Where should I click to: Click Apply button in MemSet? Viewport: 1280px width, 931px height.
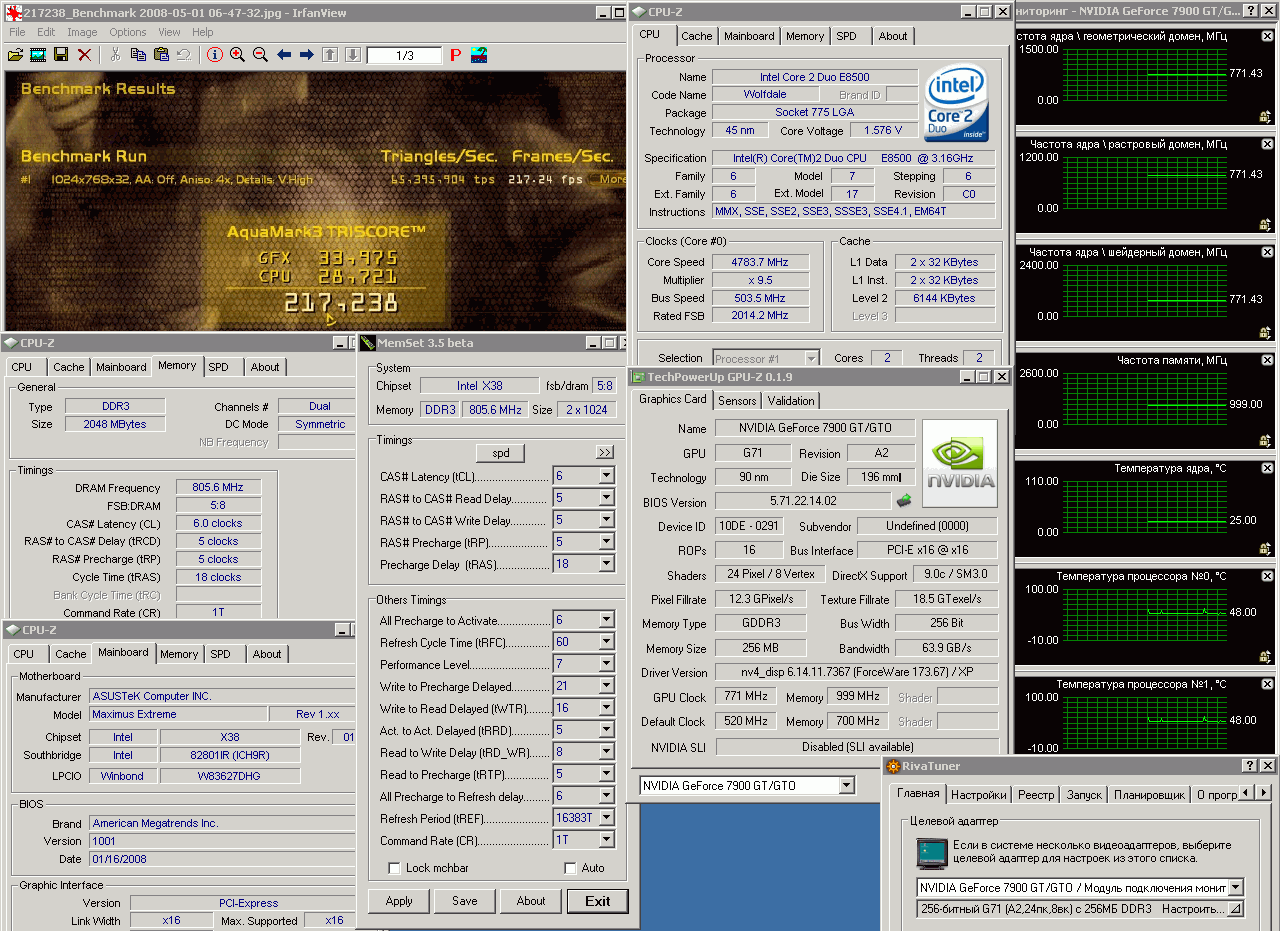click(399, 901)
